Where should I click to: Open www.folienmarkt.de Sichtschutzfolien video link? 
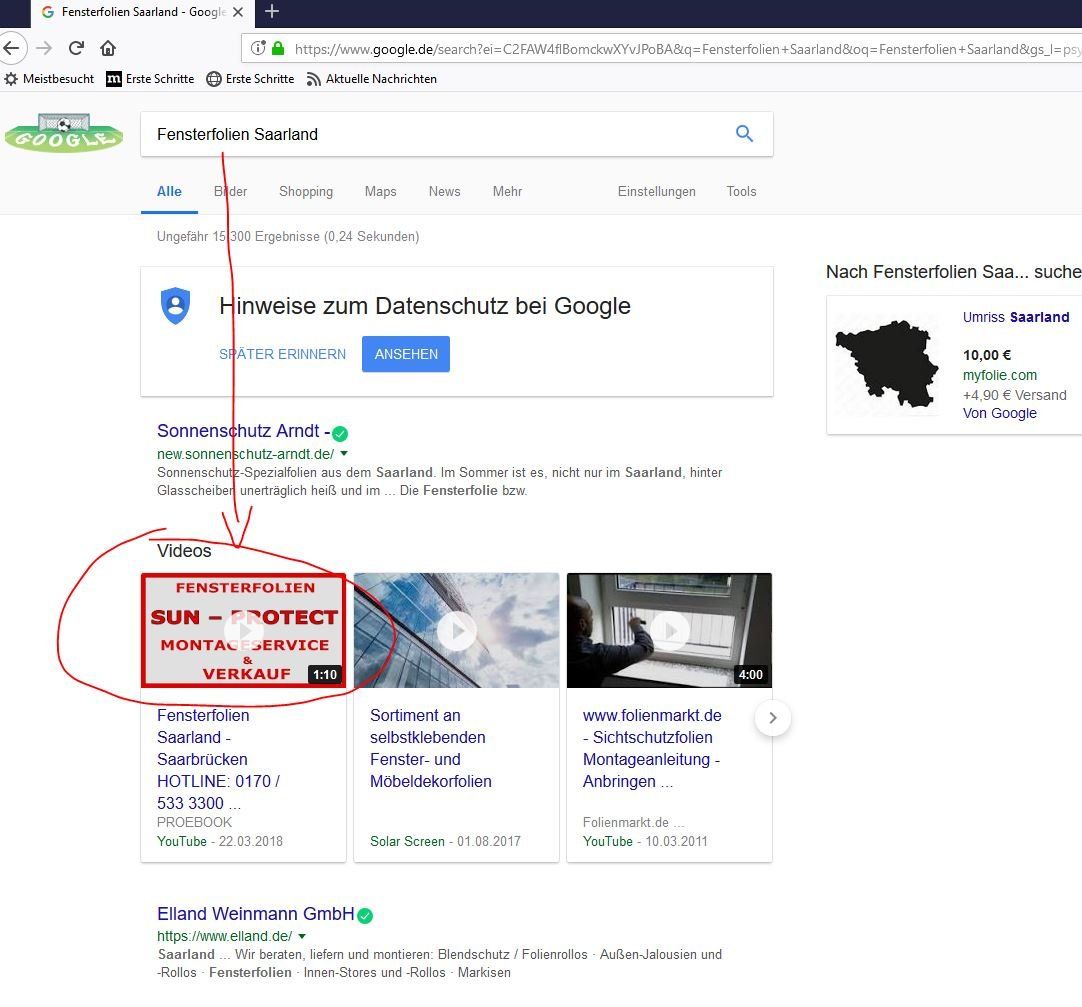652,748
